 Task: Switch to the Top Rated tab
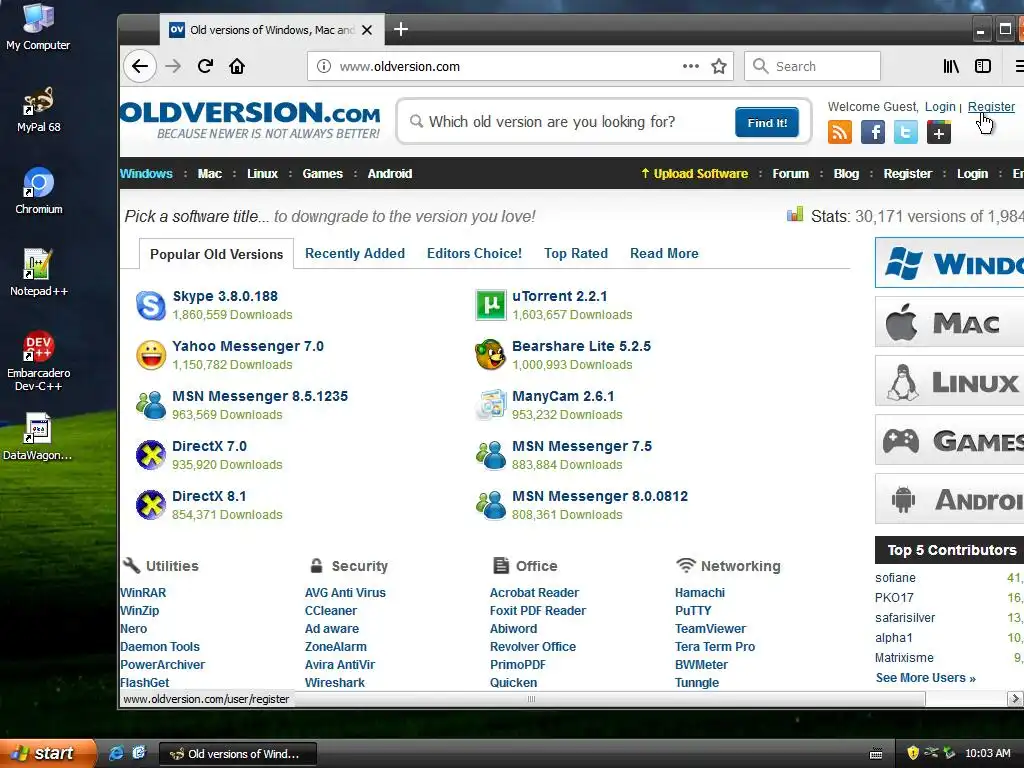tap(575, 253)
